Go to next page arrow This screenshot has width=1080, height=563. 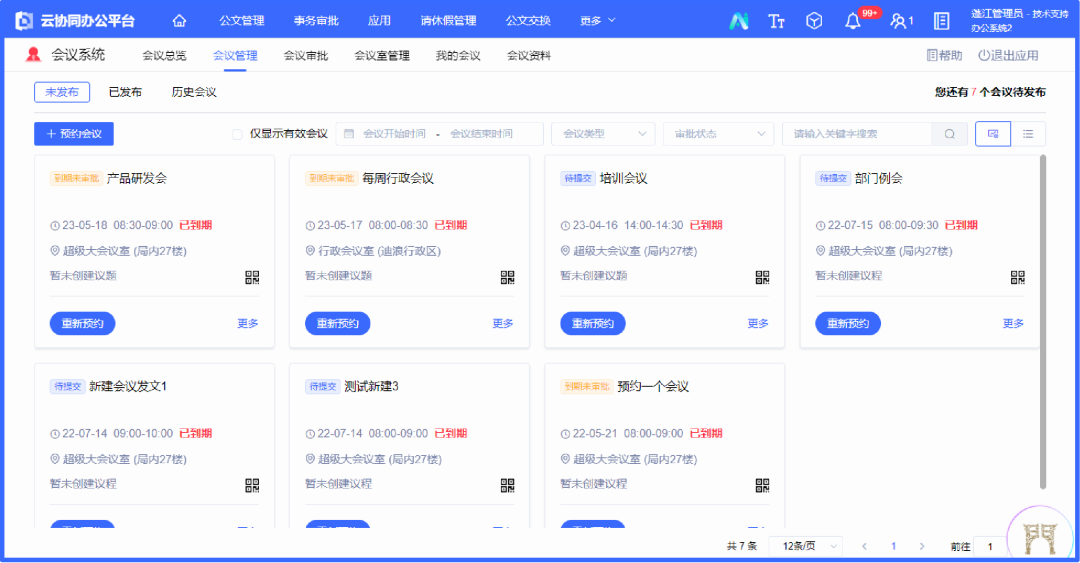pos(922,546)
